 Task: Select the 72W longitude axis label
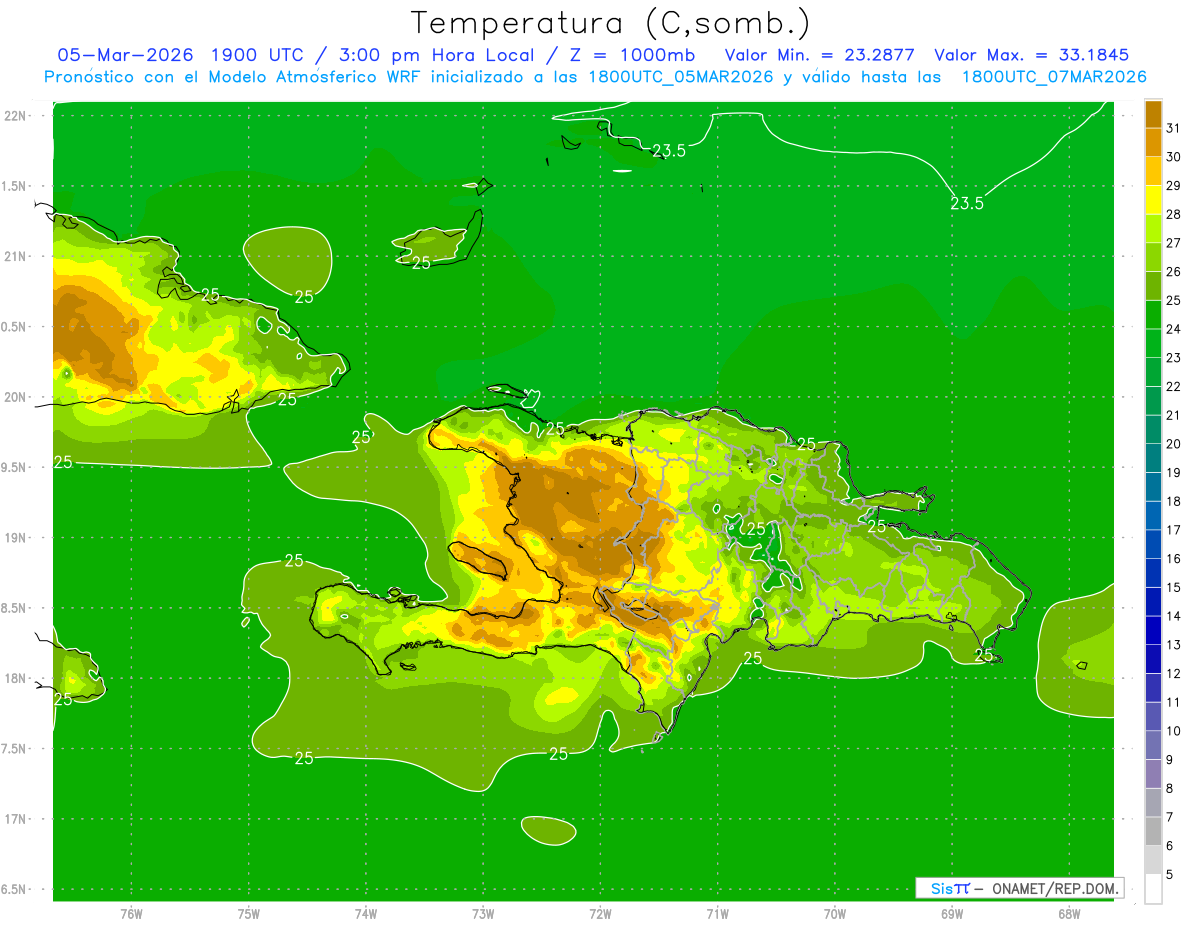coord(600,913)
